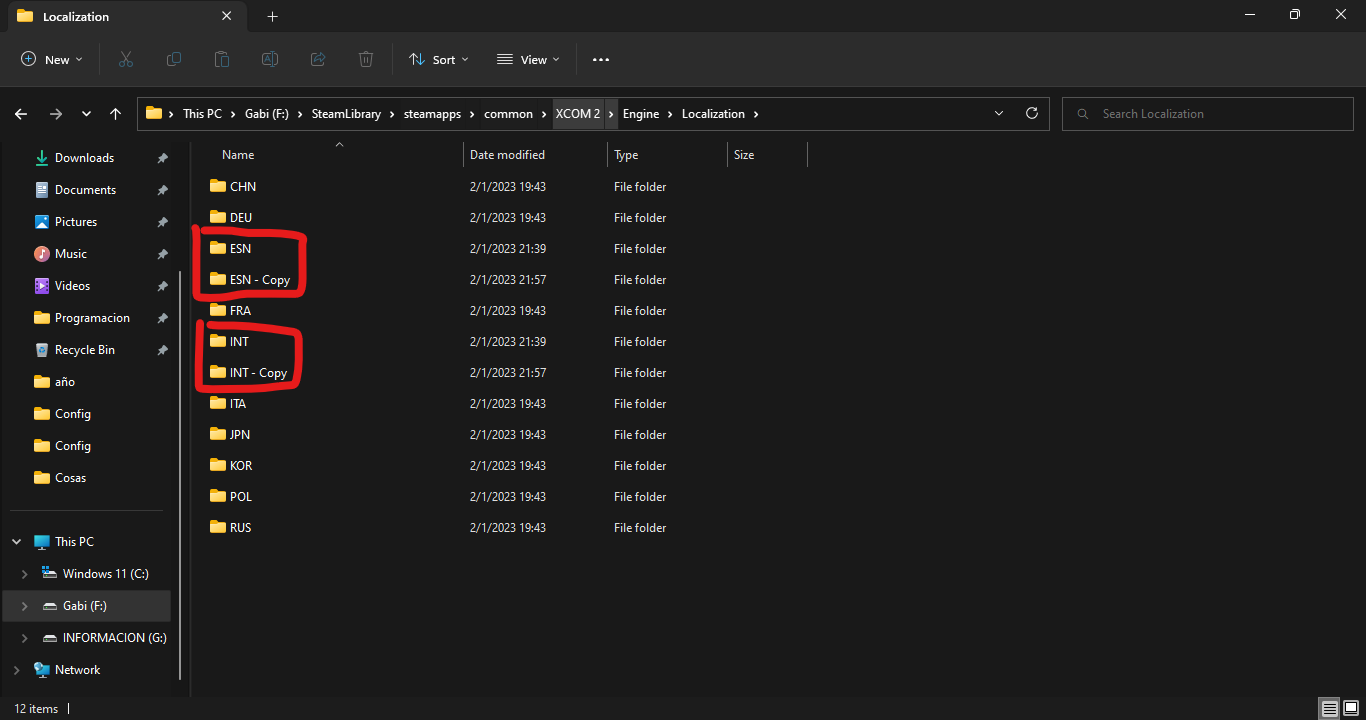Click the SteamLibrary breadcrumb segment

tap(346, 114)
